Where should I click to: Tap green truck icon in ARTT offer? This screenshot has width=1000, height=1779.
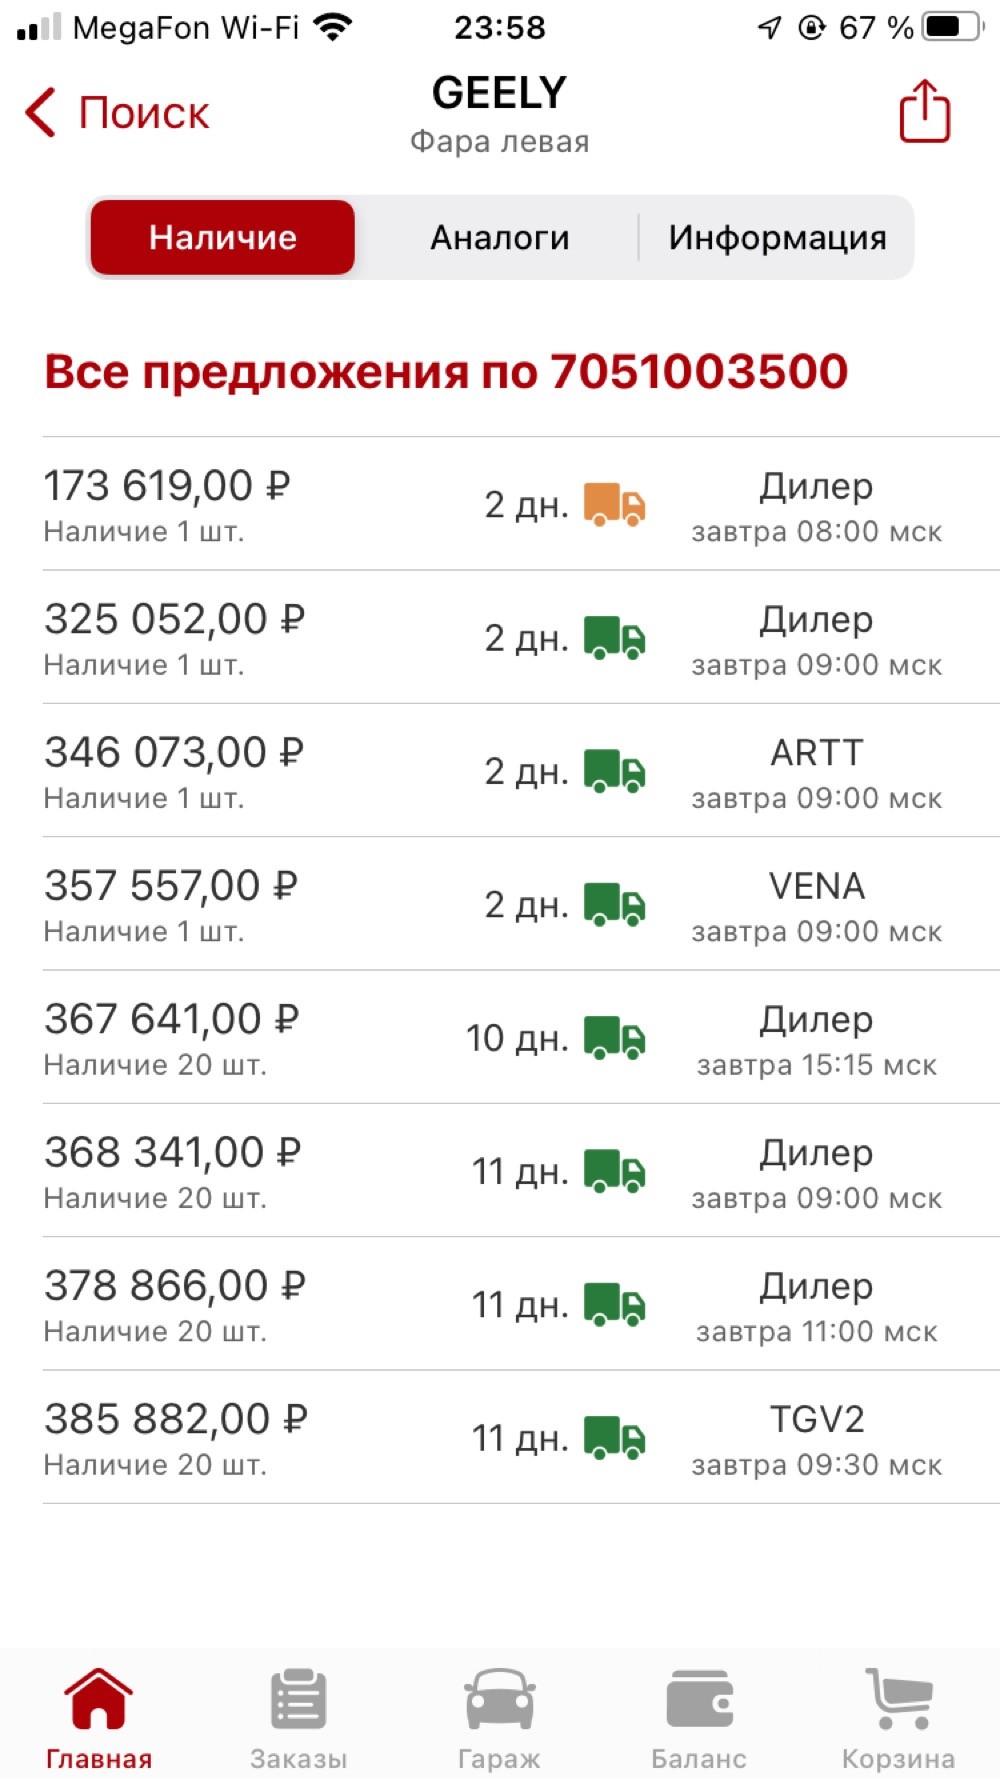[x=614, y=771]
